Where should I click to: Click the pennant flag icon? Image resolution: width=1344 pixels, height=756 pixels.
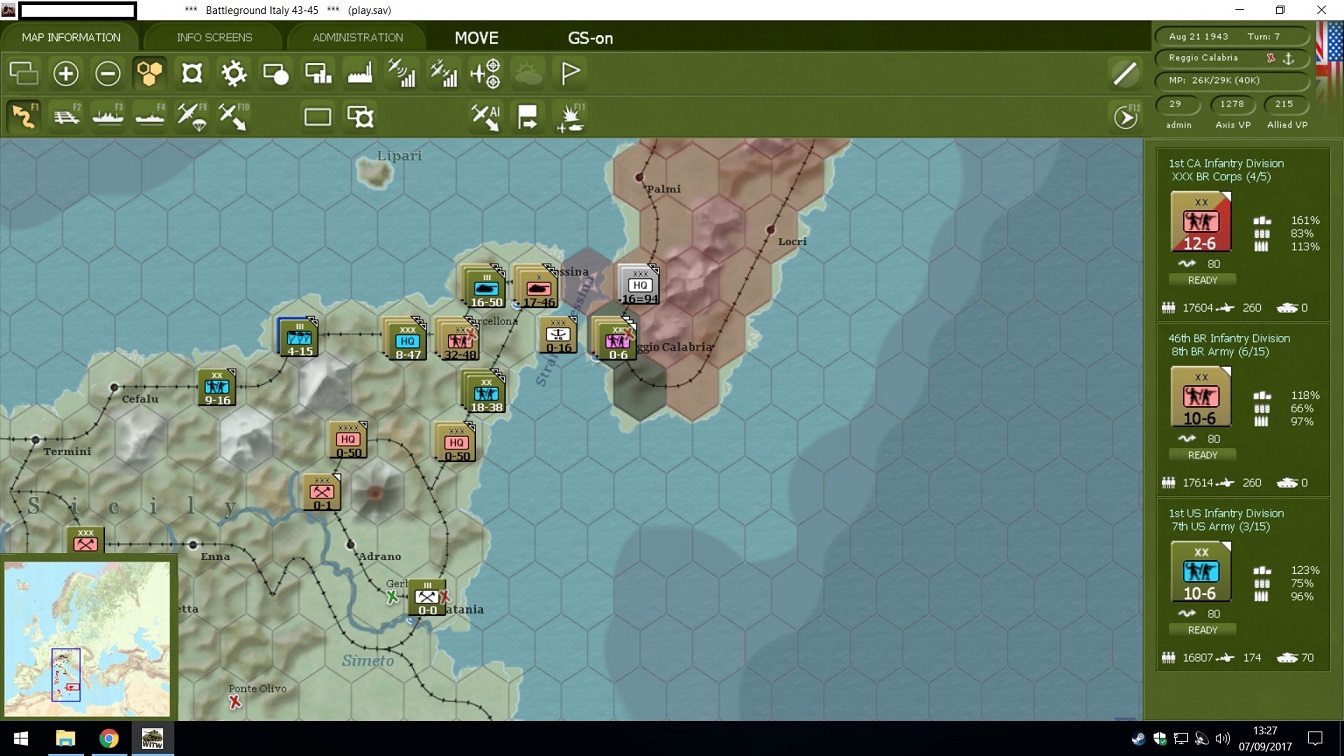click(571, 73)
